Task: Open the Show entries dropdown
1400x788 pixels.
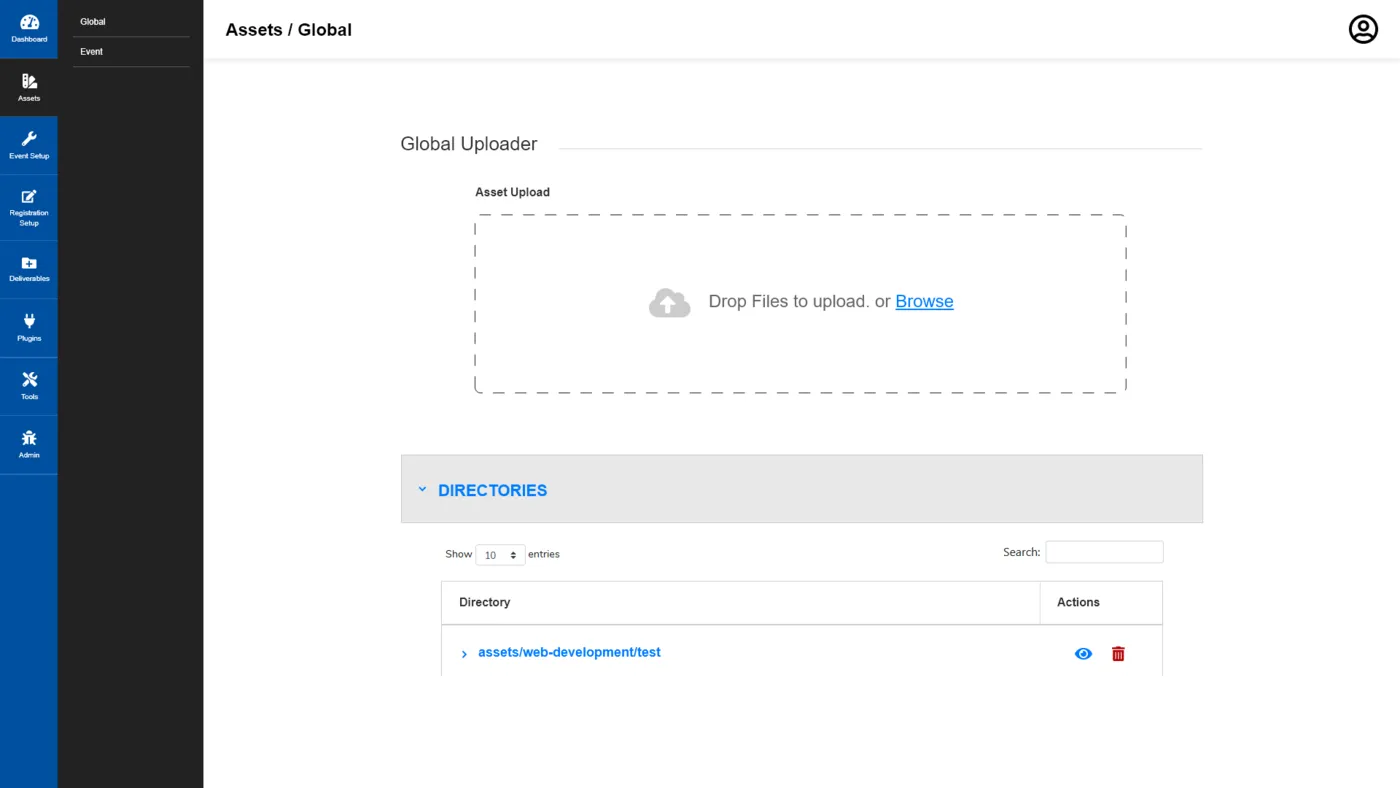Action: [x=500, y=555]
